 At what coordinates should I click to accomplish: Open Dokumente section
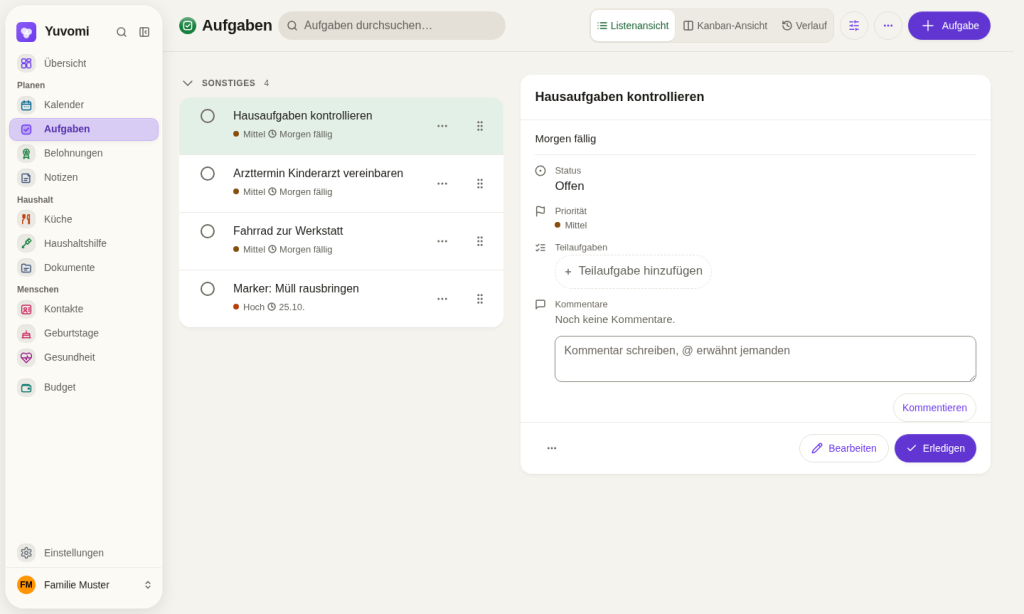coord(84,267)
